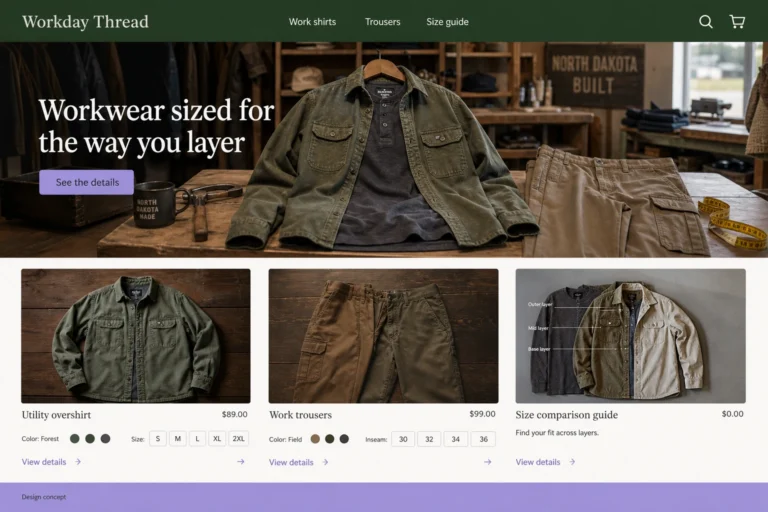Open the search icon in header

tap(705, 22)
